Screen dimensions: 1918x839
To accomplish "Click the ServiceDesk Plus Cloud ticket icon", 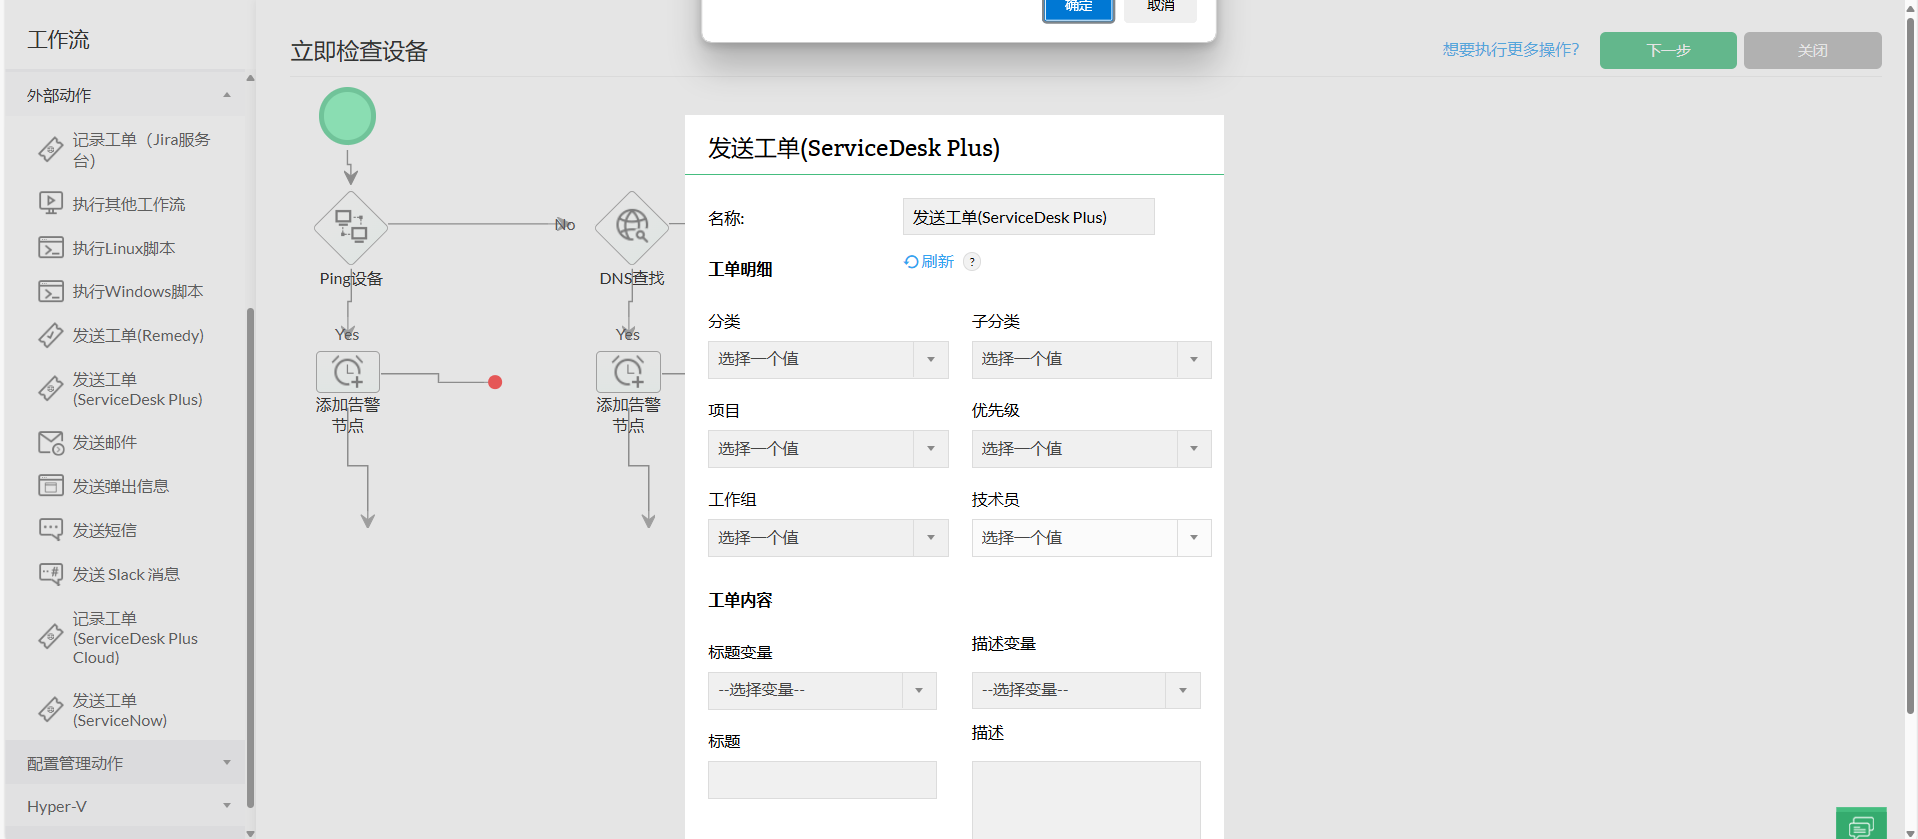I will 51,637.
